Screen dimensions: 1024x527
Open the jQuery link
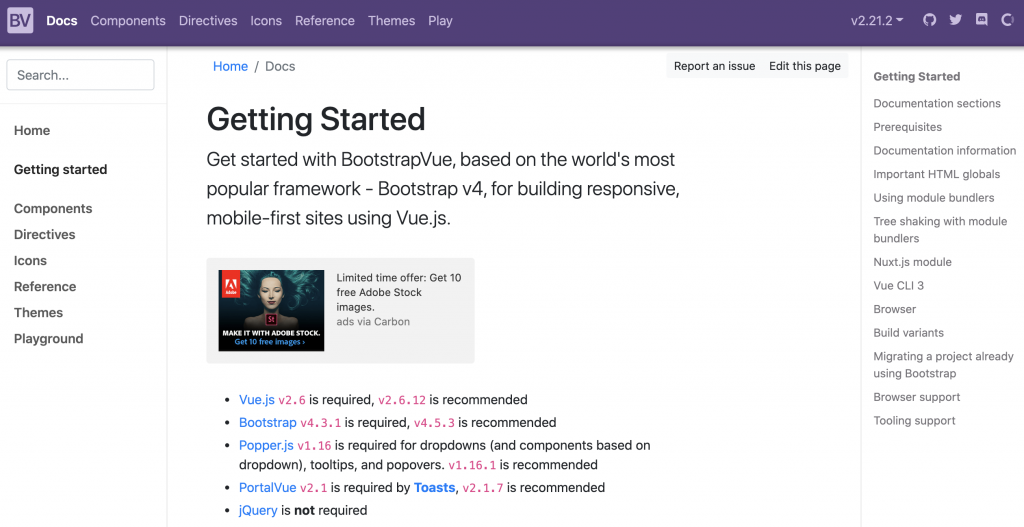pos(258,511)
